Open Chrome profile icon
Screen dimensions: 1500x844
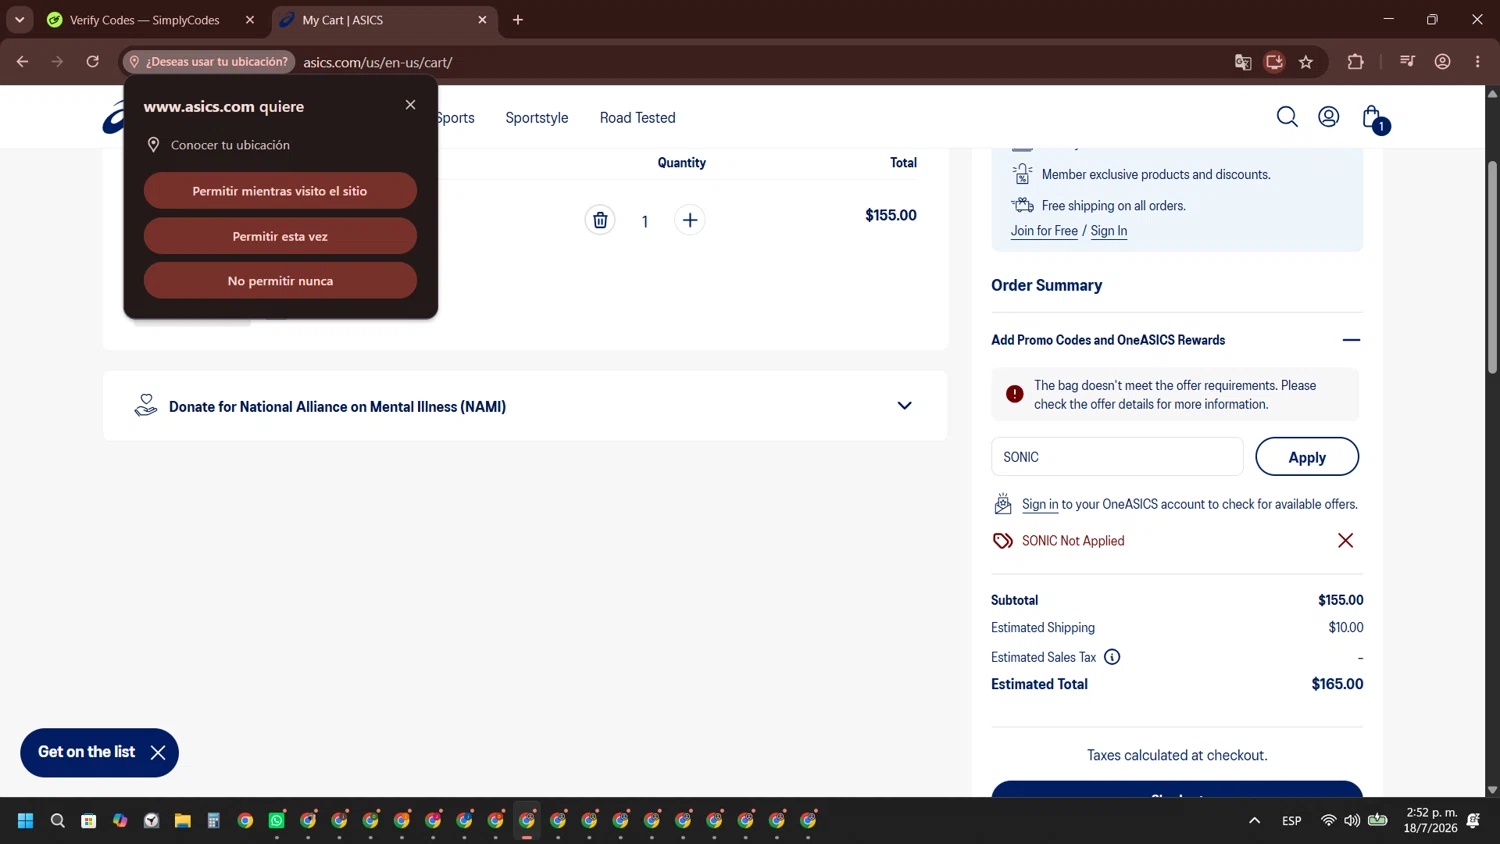[x=1442, y=62]
